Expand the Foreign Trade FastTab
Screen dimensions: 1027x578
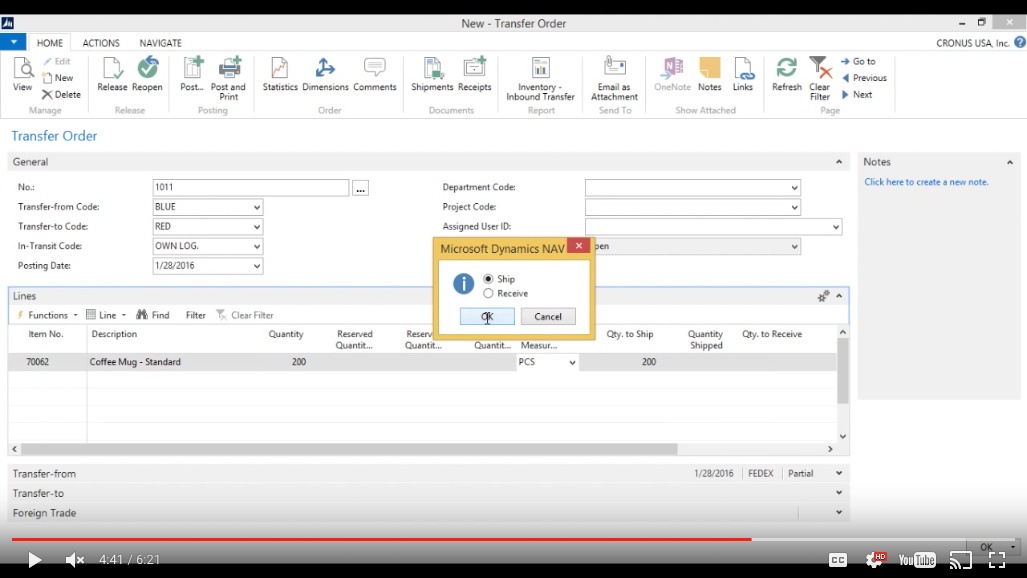(x=838, y=512)
